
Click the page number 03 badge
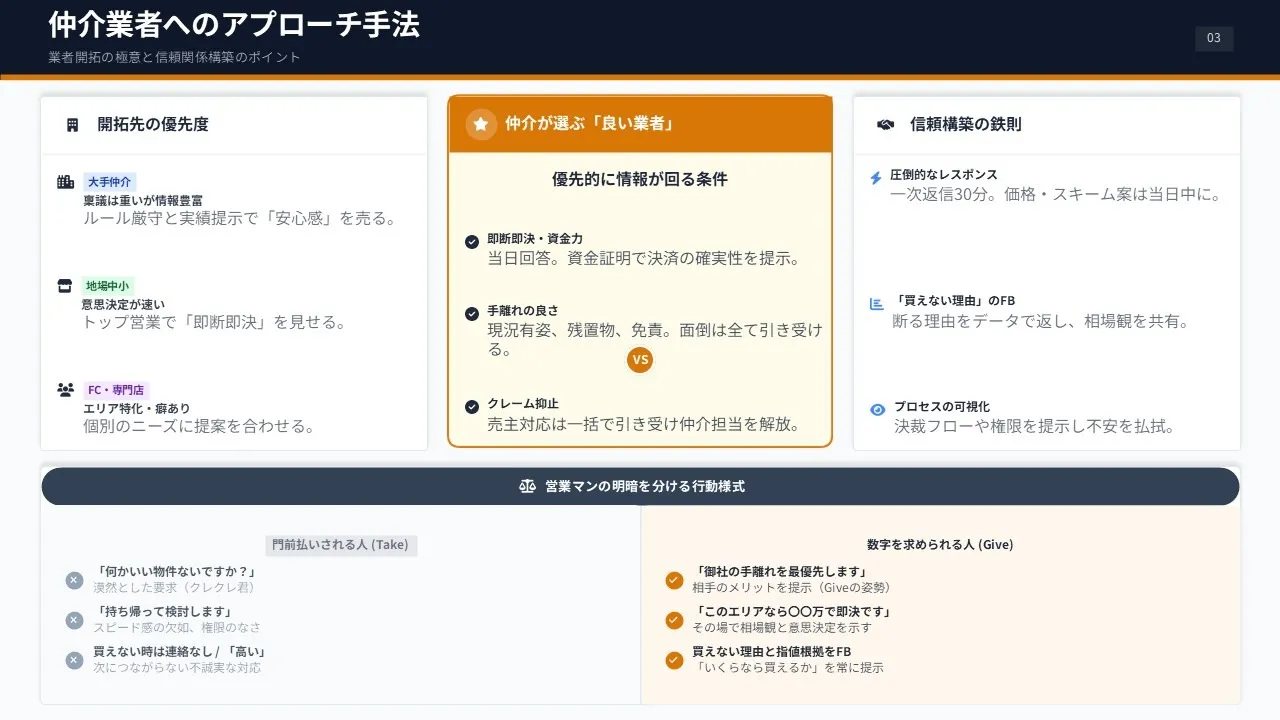pos(1214,38)
